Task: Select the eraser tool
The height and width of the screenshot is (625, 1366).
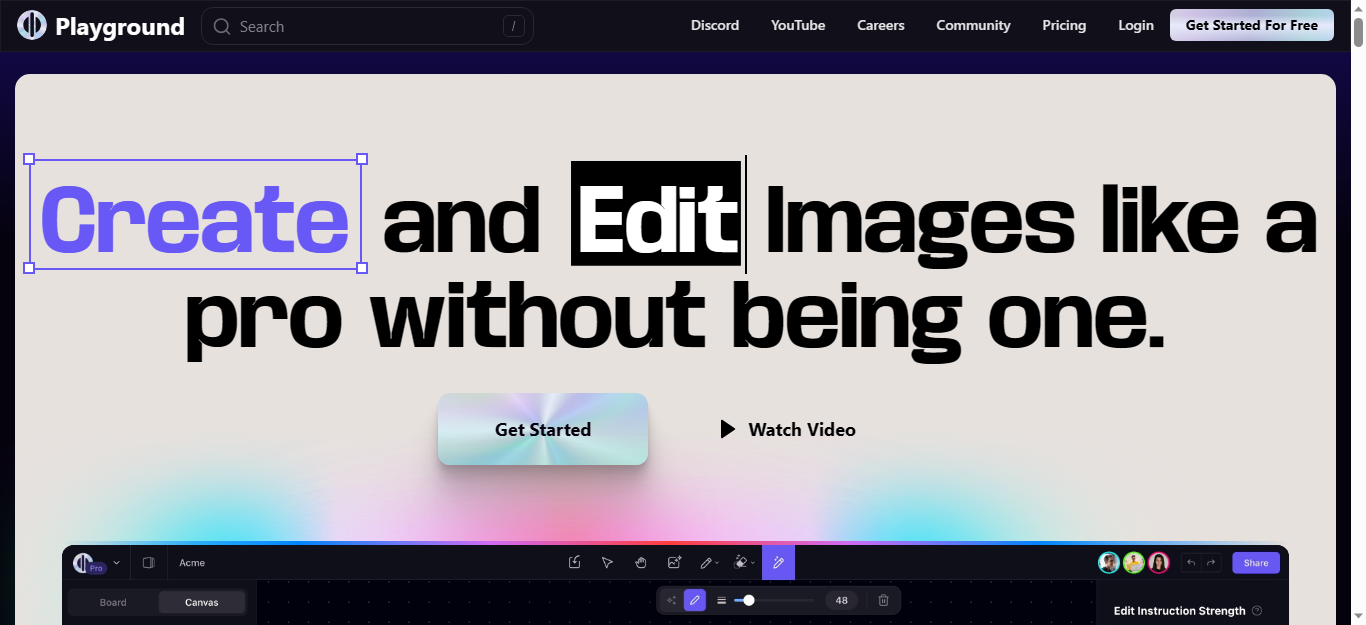Action: (x=741, y=563)
